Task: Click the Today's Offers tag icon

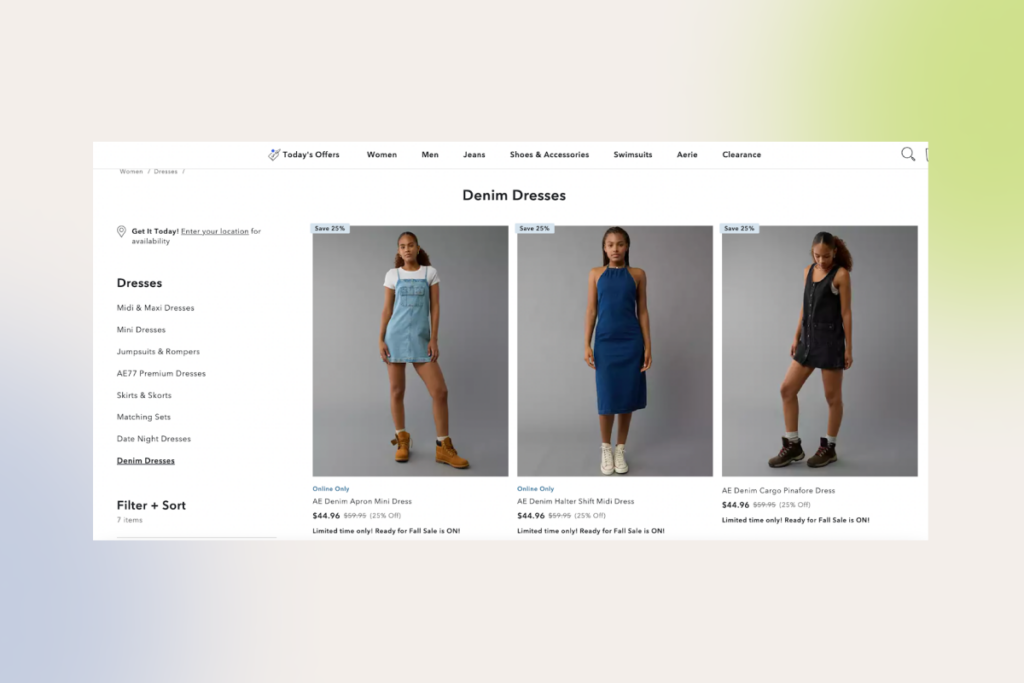Action: pos(274,155)
